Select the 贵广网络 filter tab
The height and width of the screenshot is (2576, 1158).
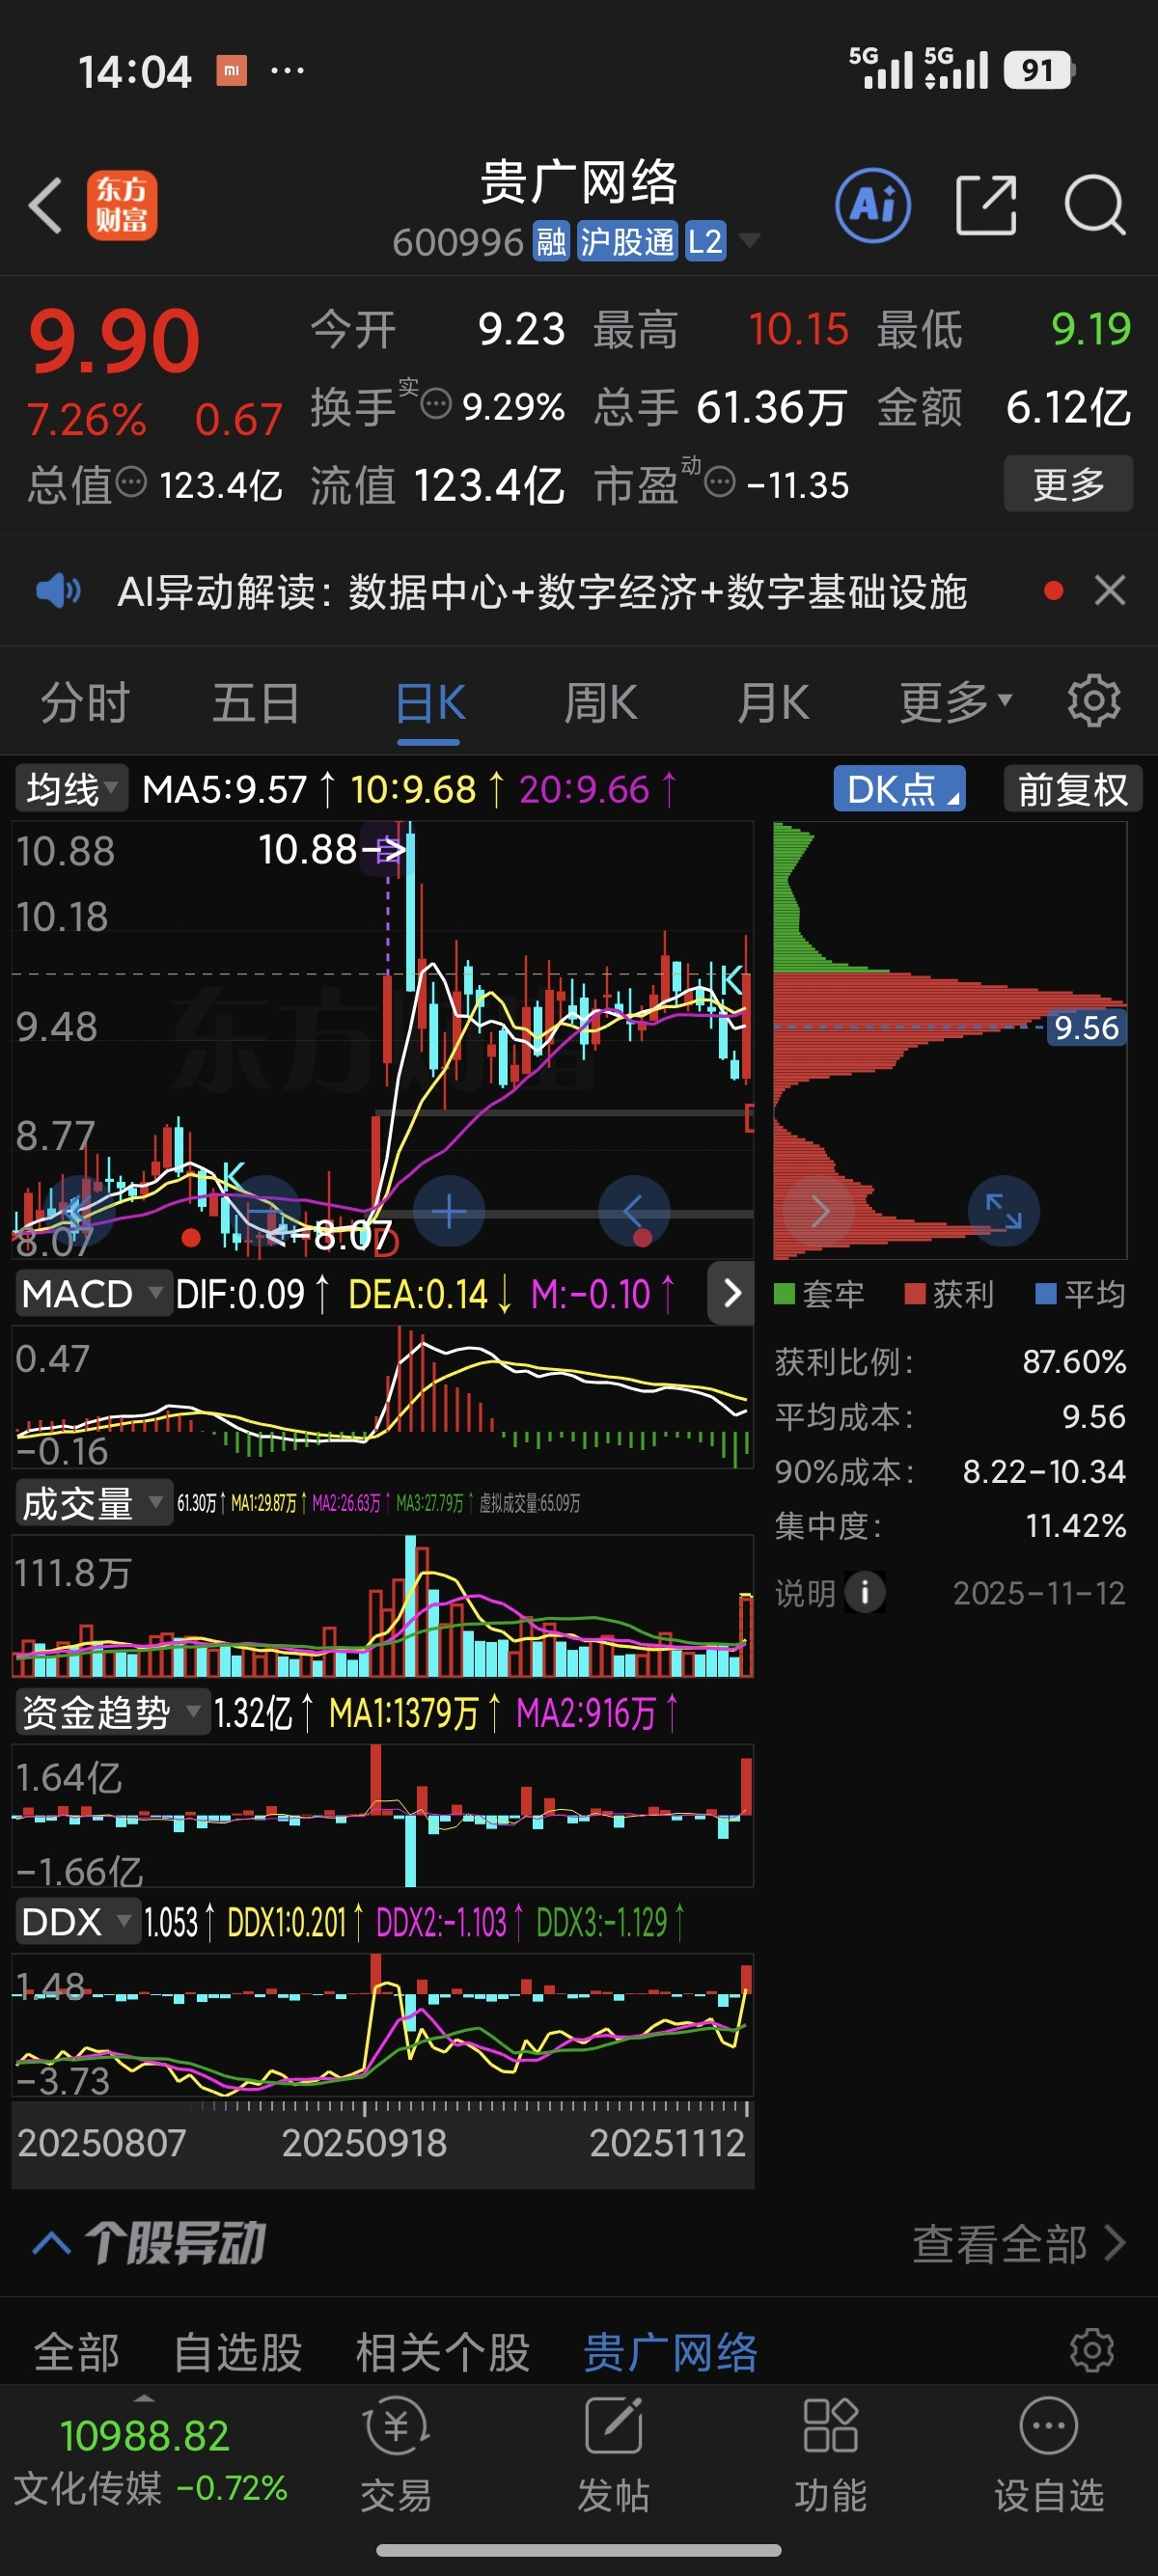pyautogui.click(x=670, y=2351)
